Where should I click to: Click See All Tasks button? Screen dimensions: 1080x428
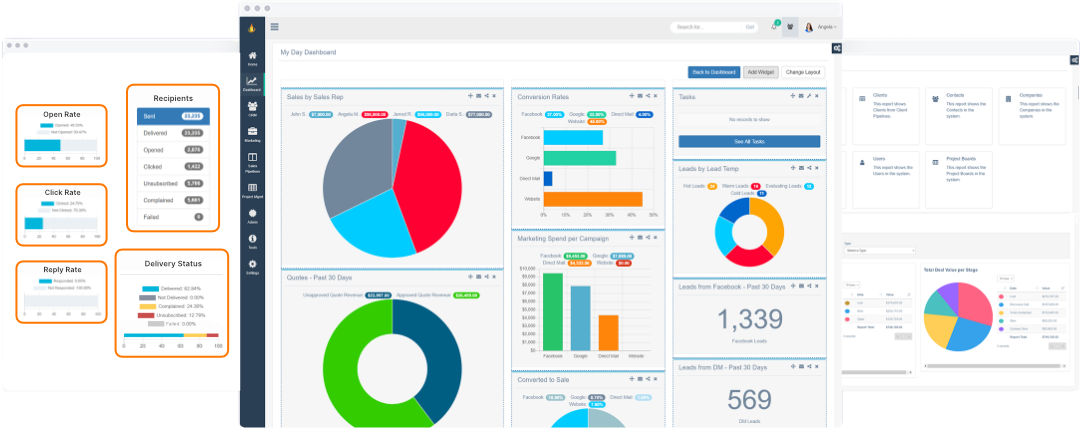(749, 141)
